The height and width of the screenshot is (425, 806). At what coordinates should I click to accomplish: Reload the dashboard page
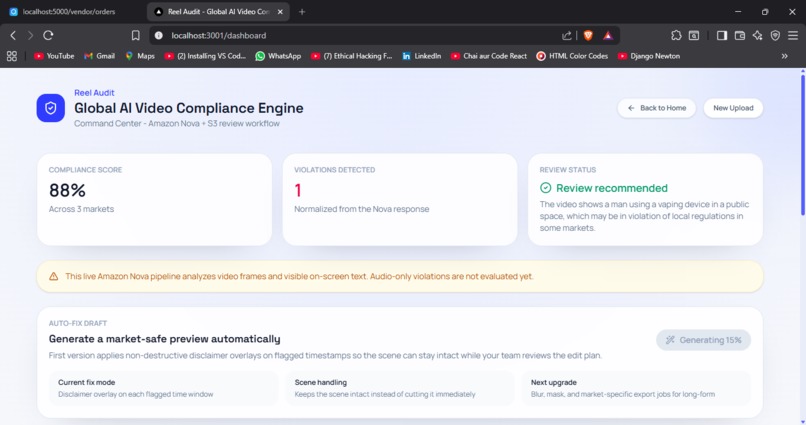pos(48,35)
